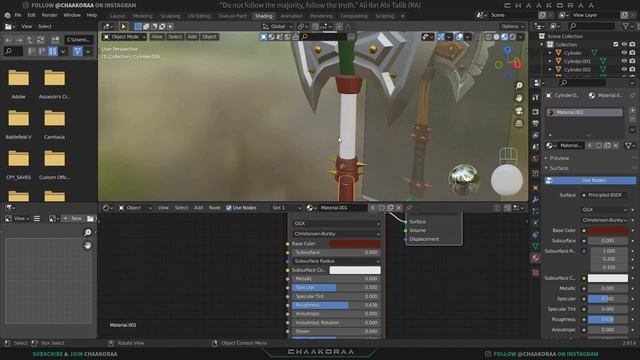
Task: Toggle Collection visibility eye icon
Action: coord(624,44)
